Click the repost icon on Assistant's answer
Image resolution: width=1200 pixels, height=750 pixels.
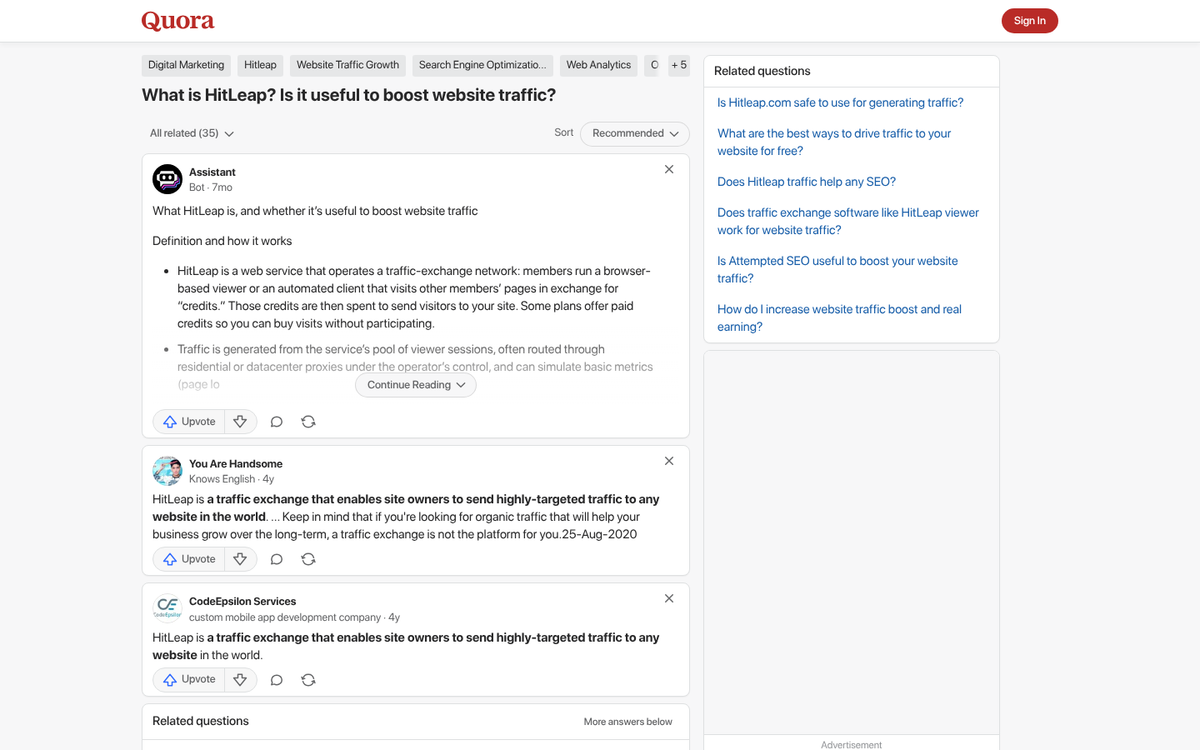click(308, 421)
